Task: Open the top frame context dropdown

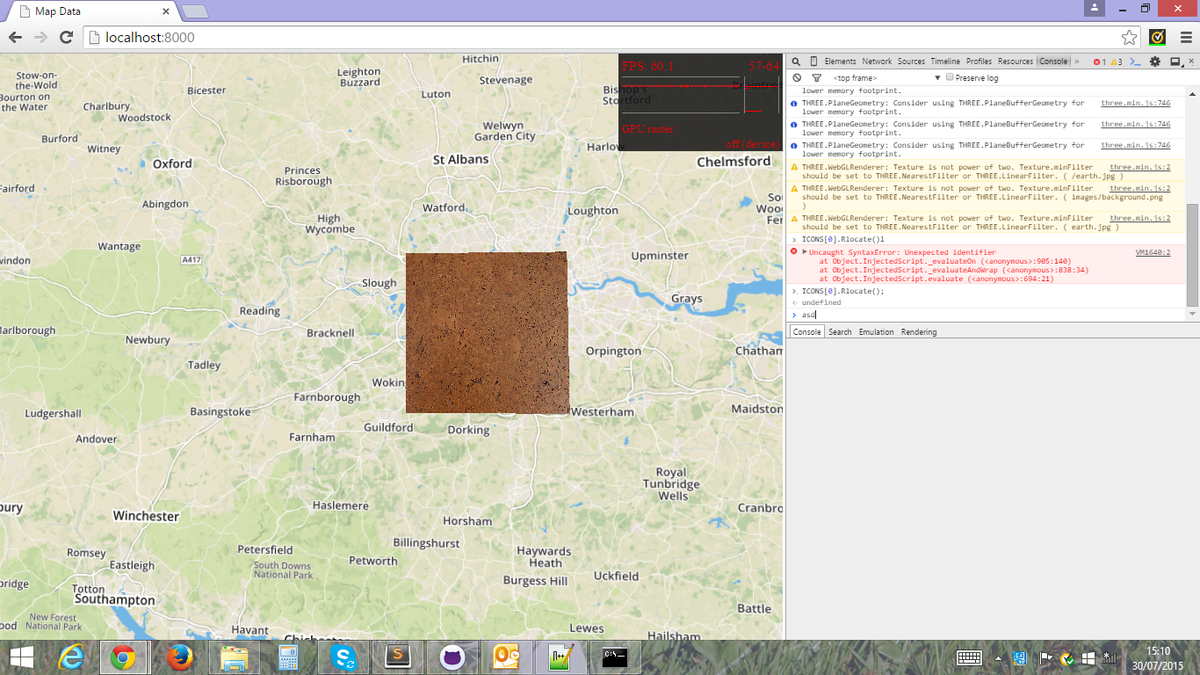Action: (888, 78)
